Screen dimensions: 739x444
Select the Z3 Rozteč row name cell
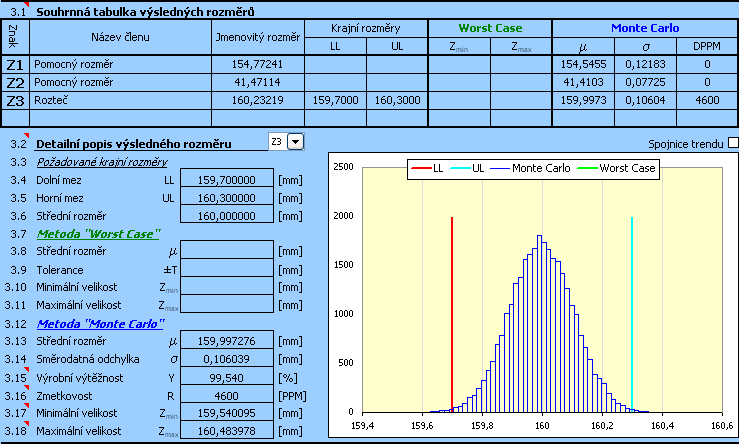point(120,100)
